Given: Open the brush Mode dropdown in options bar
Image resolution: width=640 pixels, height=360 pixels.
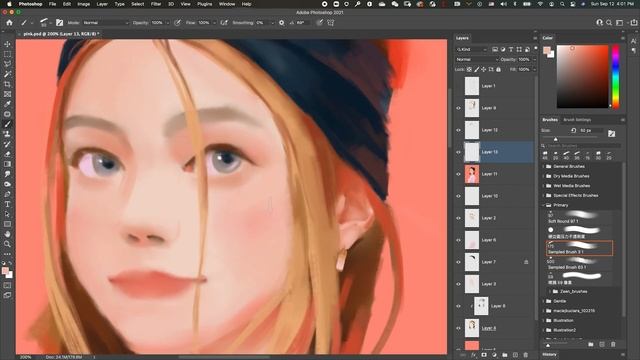Looking at the screenshot, I should coord(105,23).
